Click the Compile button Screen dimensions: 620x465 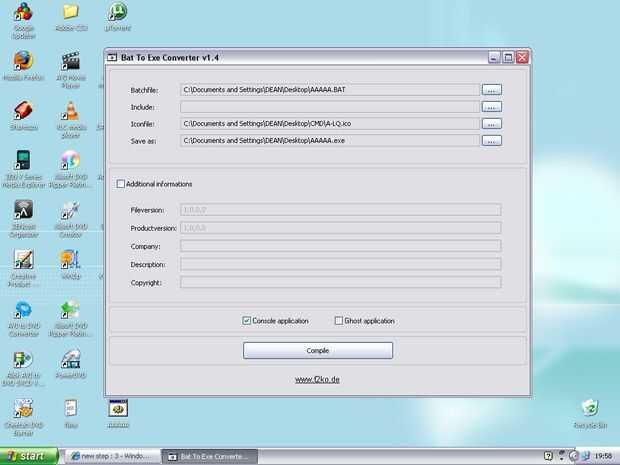[x=318, y=350]
